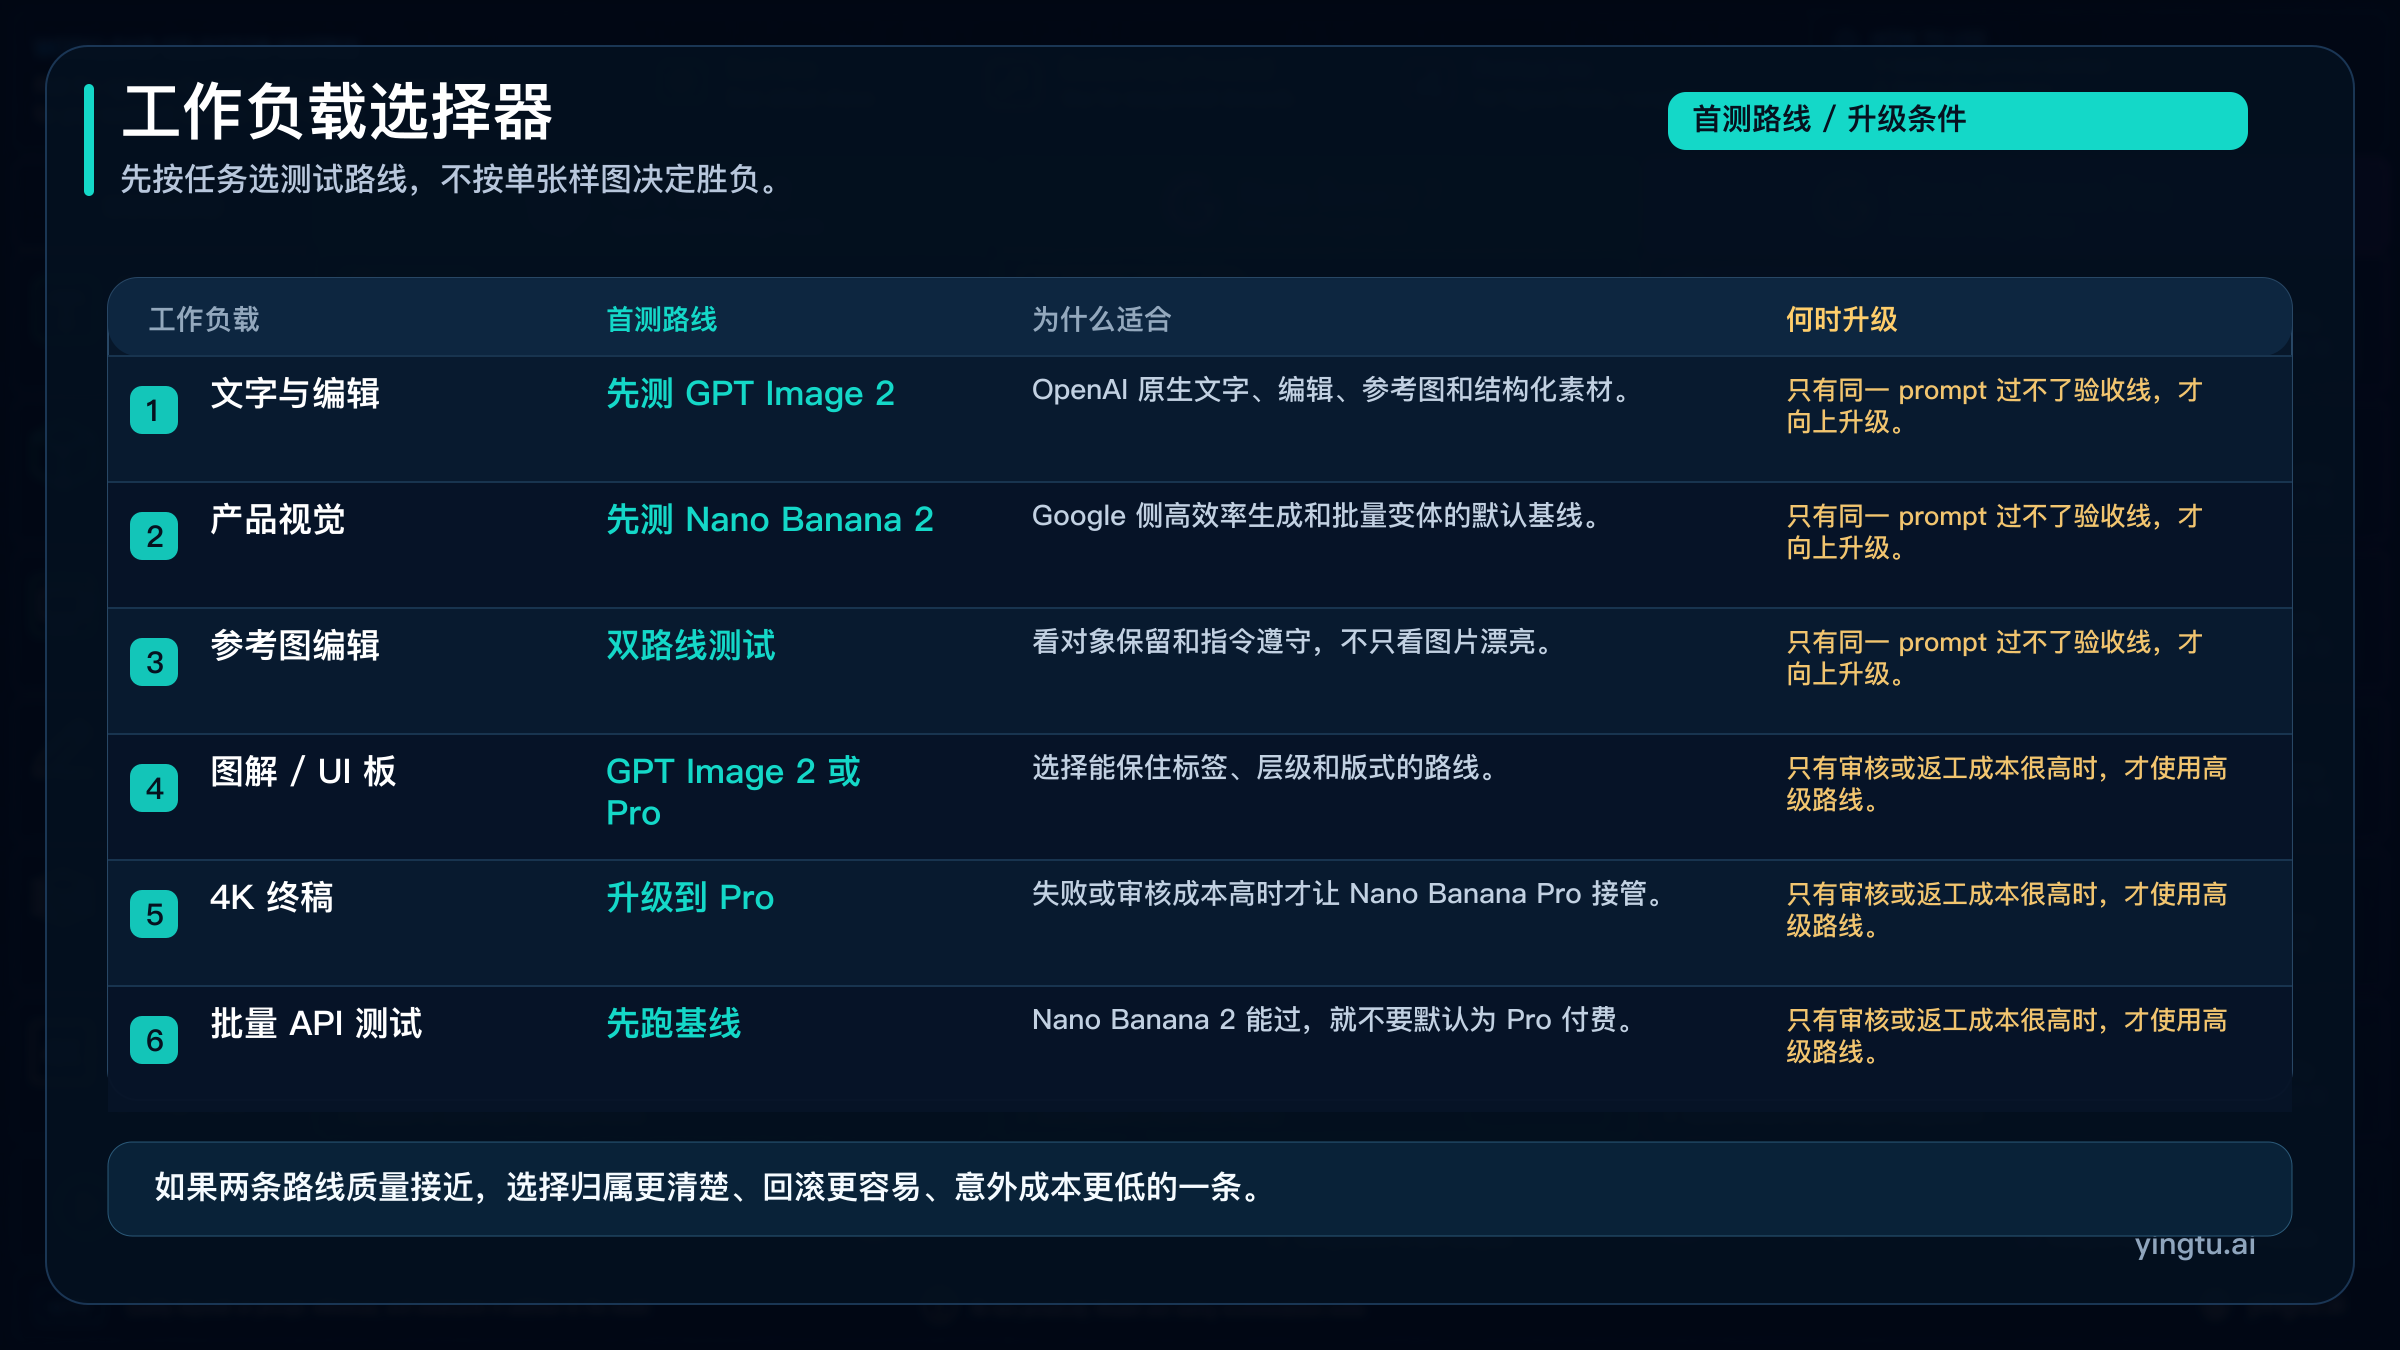Expand the 为什么适合 column header
The width and height of the screenshot is (2400, 1350).
point(1103,320)
